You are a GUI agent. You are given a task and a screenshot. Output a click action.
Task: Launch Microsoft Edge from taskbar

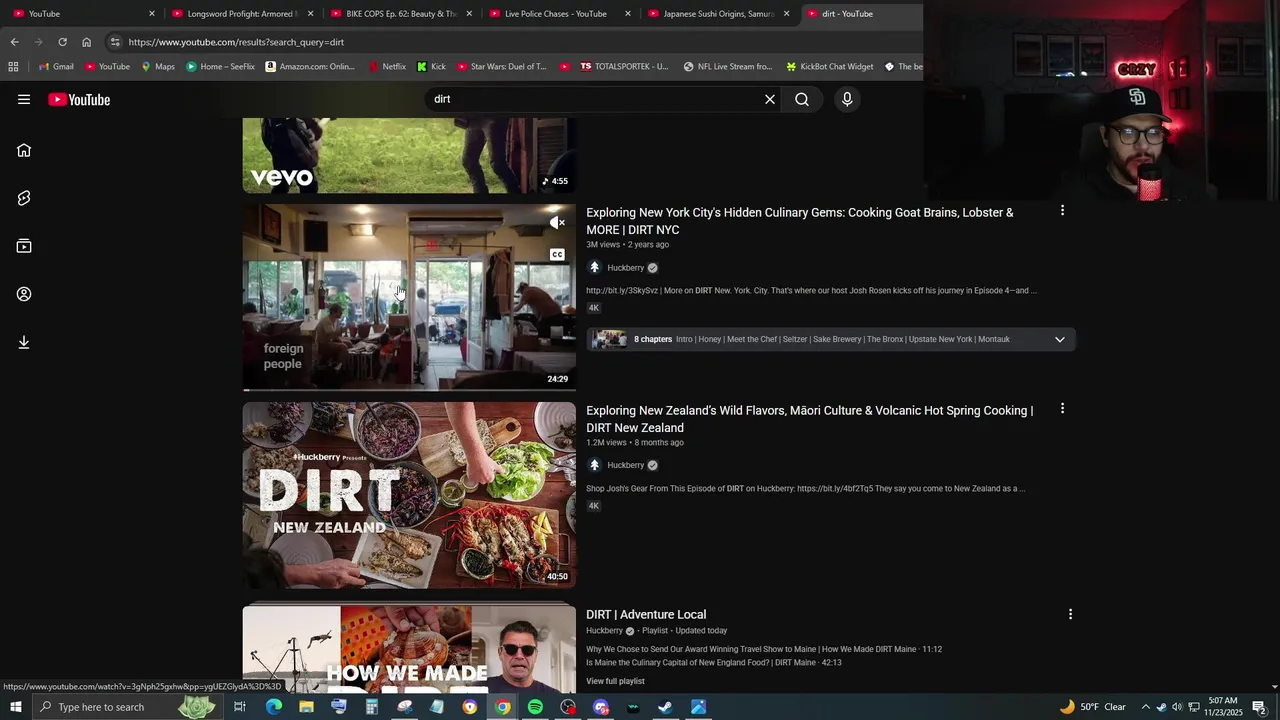(x=273, y=707)
